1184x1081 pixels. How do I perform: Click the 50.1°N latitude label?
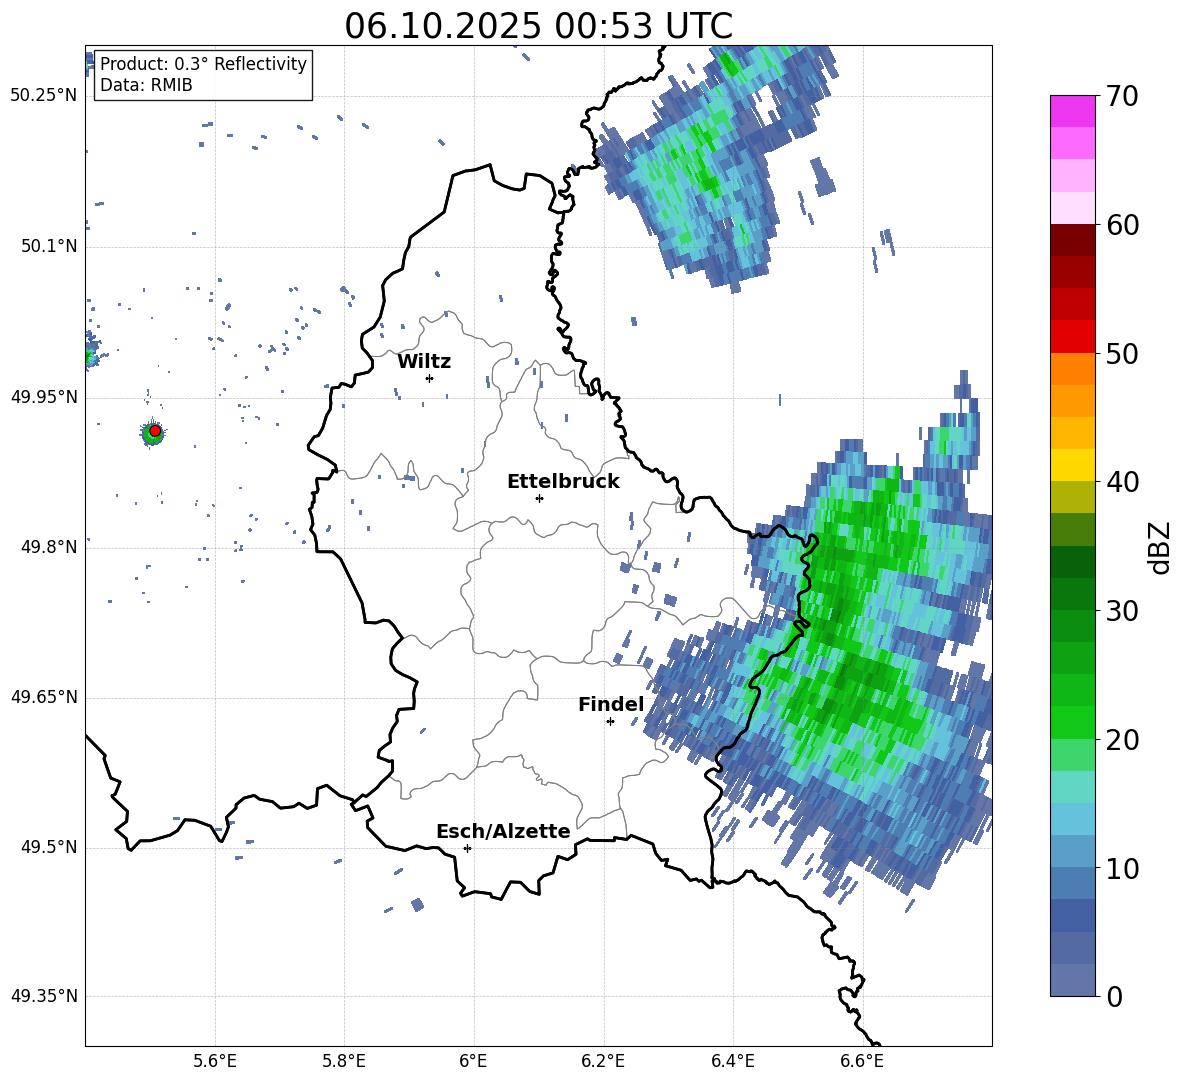pyautogui.click(x=48, y=246)
